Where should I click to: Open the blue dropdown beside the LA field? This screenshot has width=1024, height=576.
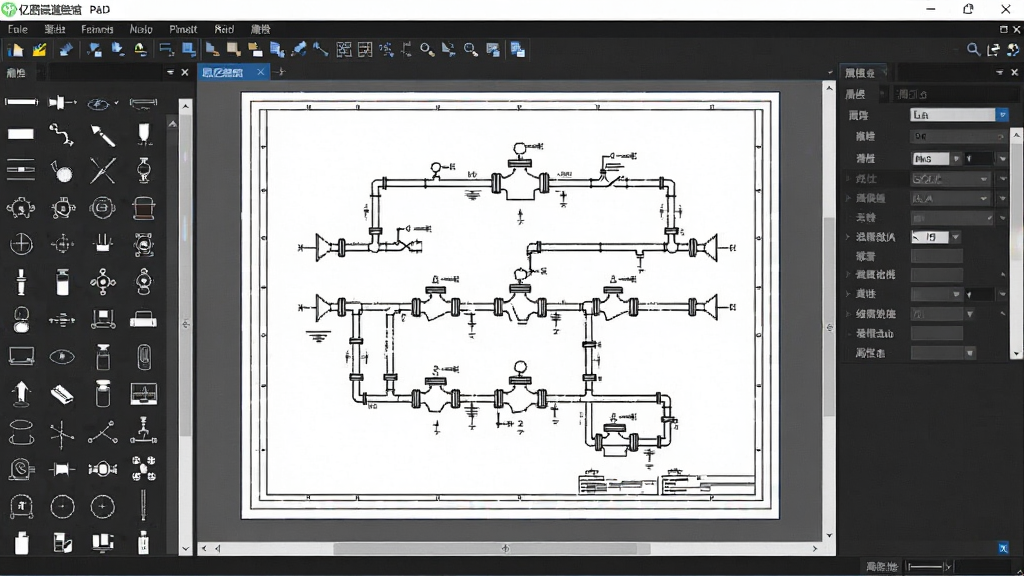(1002, 115)
